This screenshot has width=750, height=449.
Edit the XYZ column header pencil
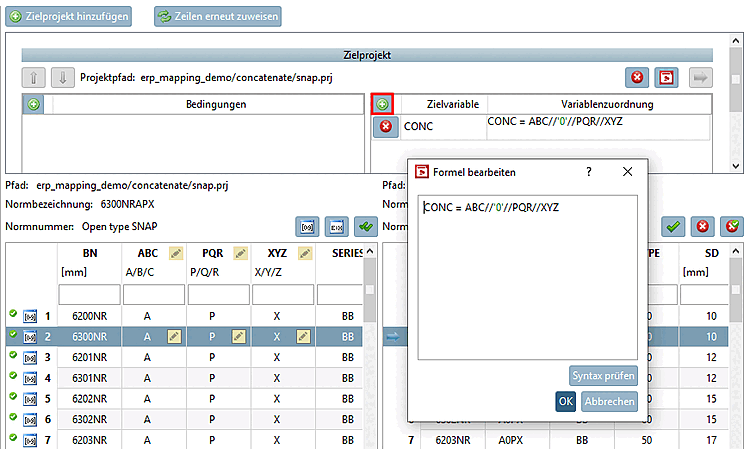tap(305, 253)
